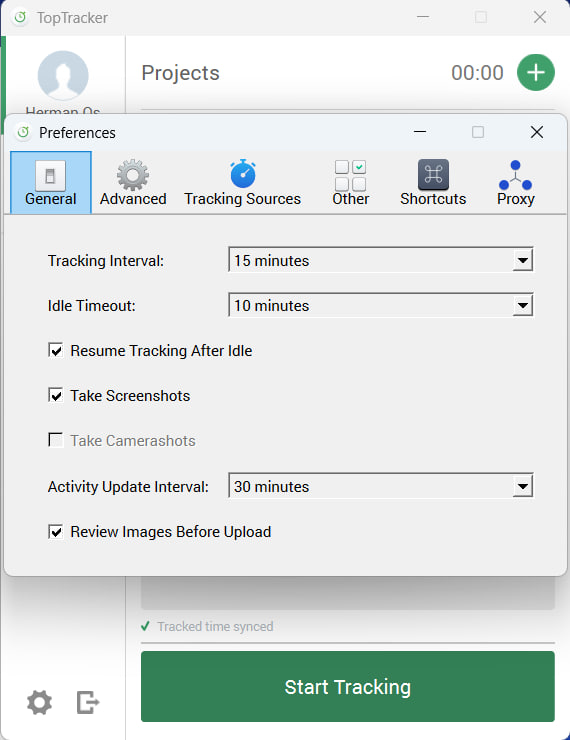
Task: Select the General preferences tab
Action: (x=50, y=183)
